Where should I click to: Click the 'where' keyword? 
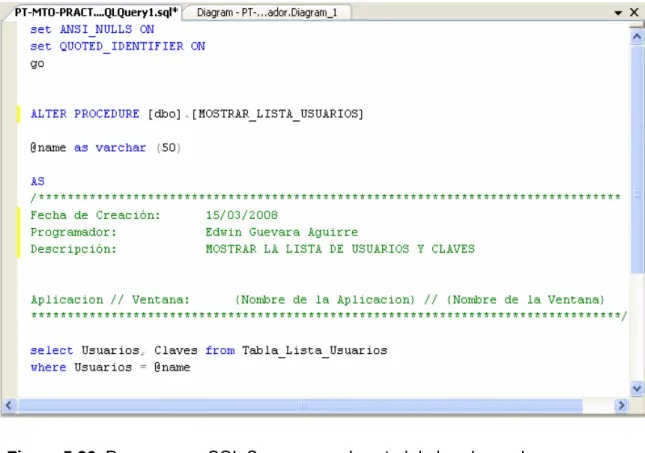coord(48,367)
